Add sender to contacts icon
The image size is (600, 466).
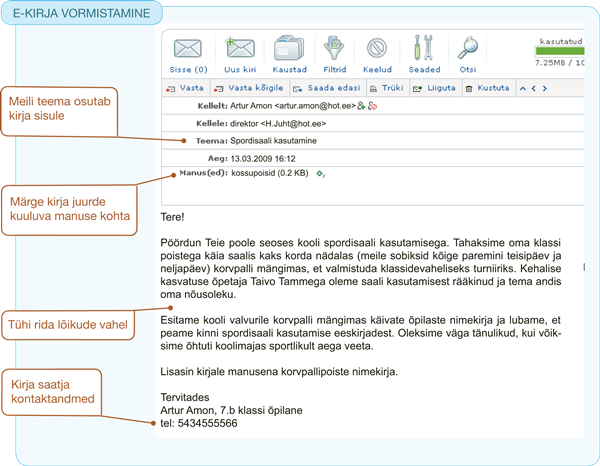click(361, 106)
